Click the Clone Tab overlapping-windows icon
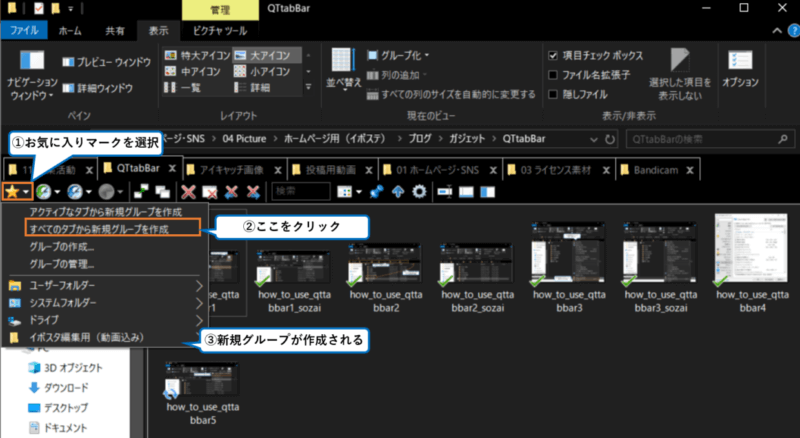 pos(162,192)
